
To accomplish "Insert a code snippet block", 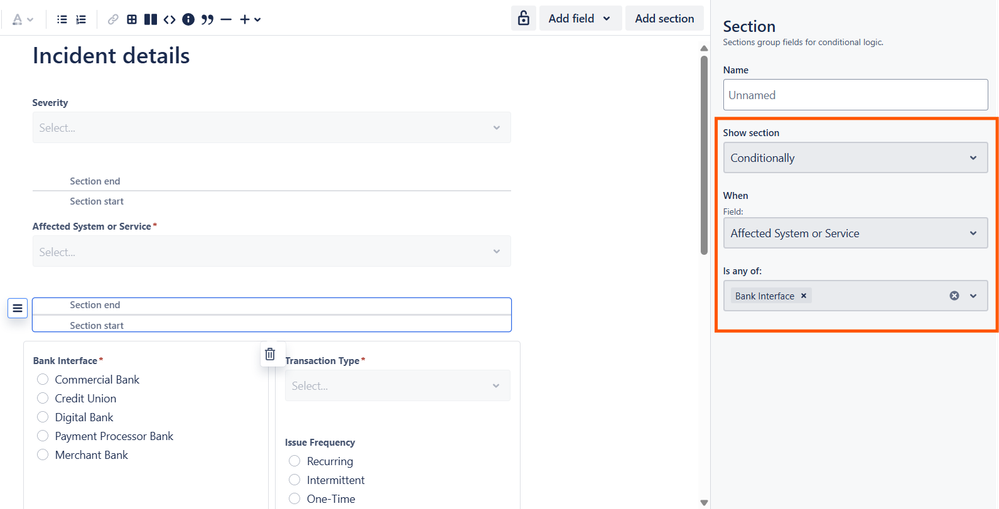I will tap(169, 20).
